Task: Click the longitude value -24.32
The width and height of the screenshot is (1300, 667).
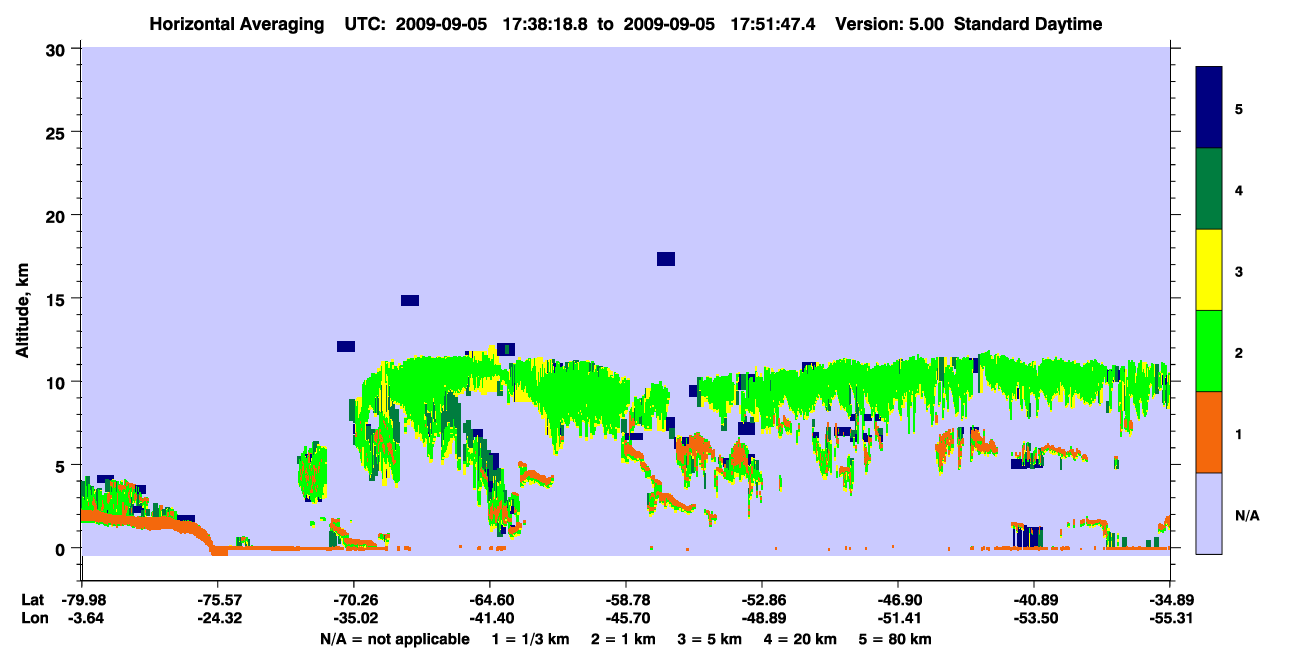Action: pyautogui.click(x=217, y=619)
